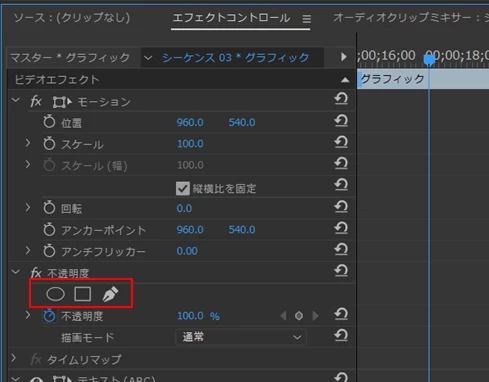Reset the 不透明度 percentage parameter
The width and height of the screenshot is (489, 382).
click(x=341, y=314)
